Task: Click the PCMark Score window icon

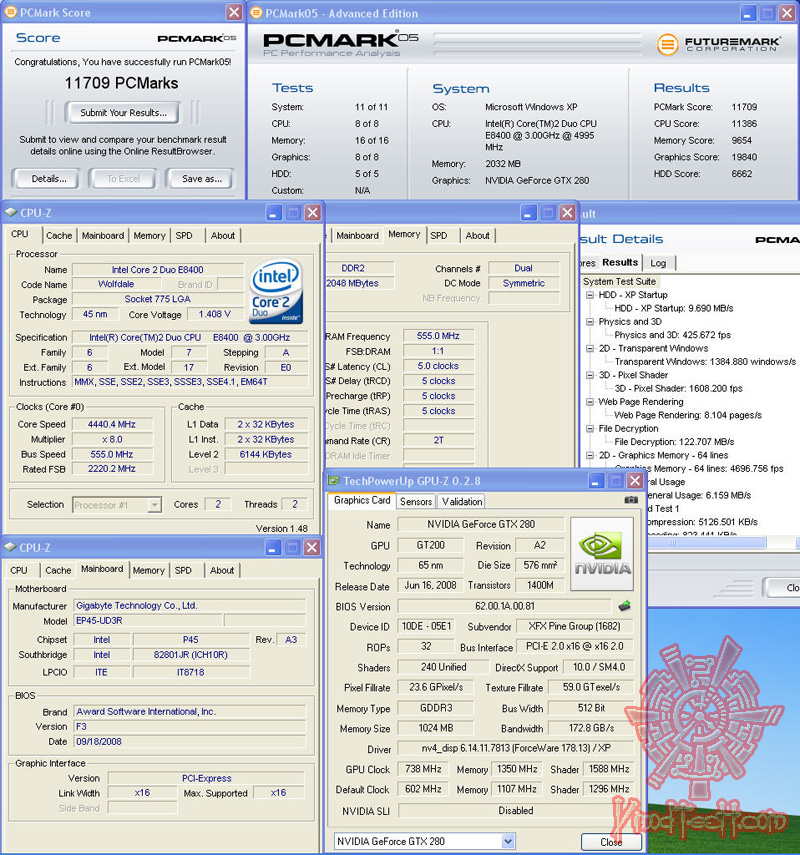Action: 10,12
